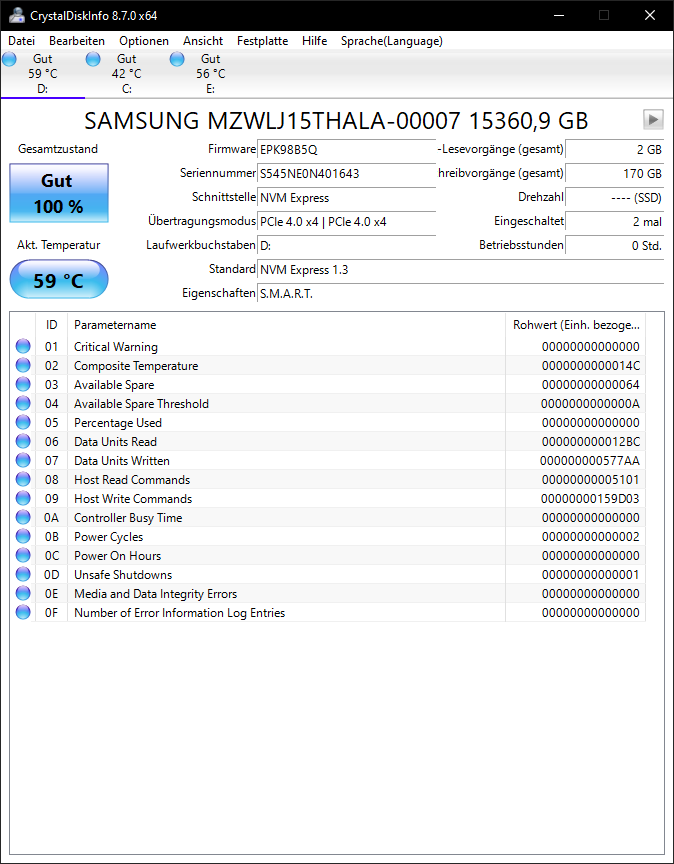Select raw value 000000000012BC
674x864 pixels.
(591, 442)
